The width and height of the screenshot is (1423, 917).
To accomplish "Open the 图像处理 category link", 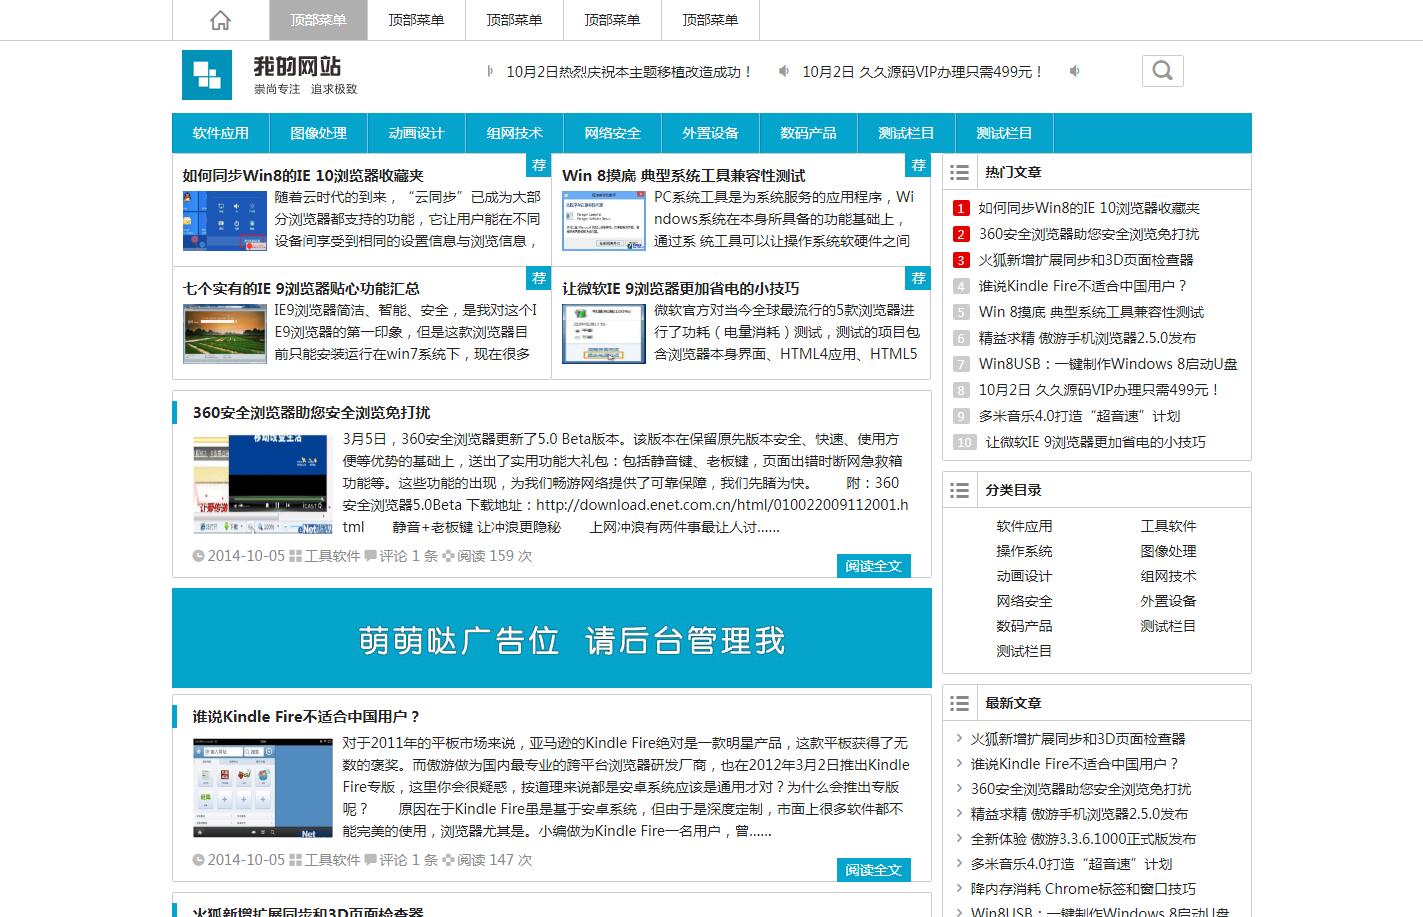I will tap(1167, 550).
